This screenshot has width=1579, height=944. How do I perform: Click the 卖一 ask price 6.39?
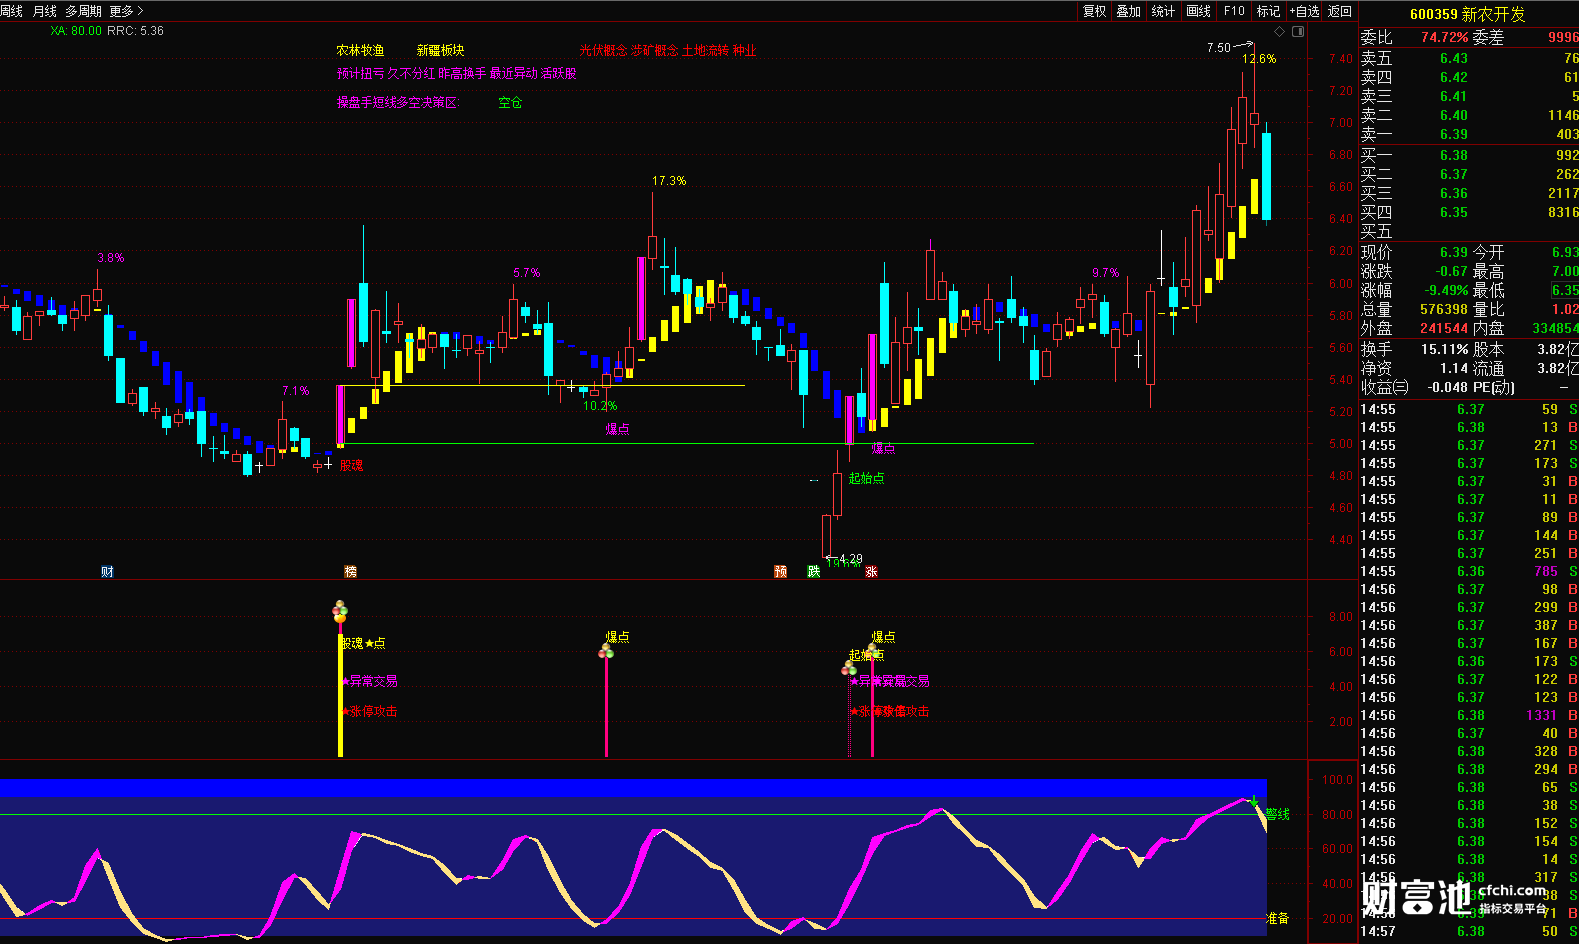click(x=1454, y=134)
